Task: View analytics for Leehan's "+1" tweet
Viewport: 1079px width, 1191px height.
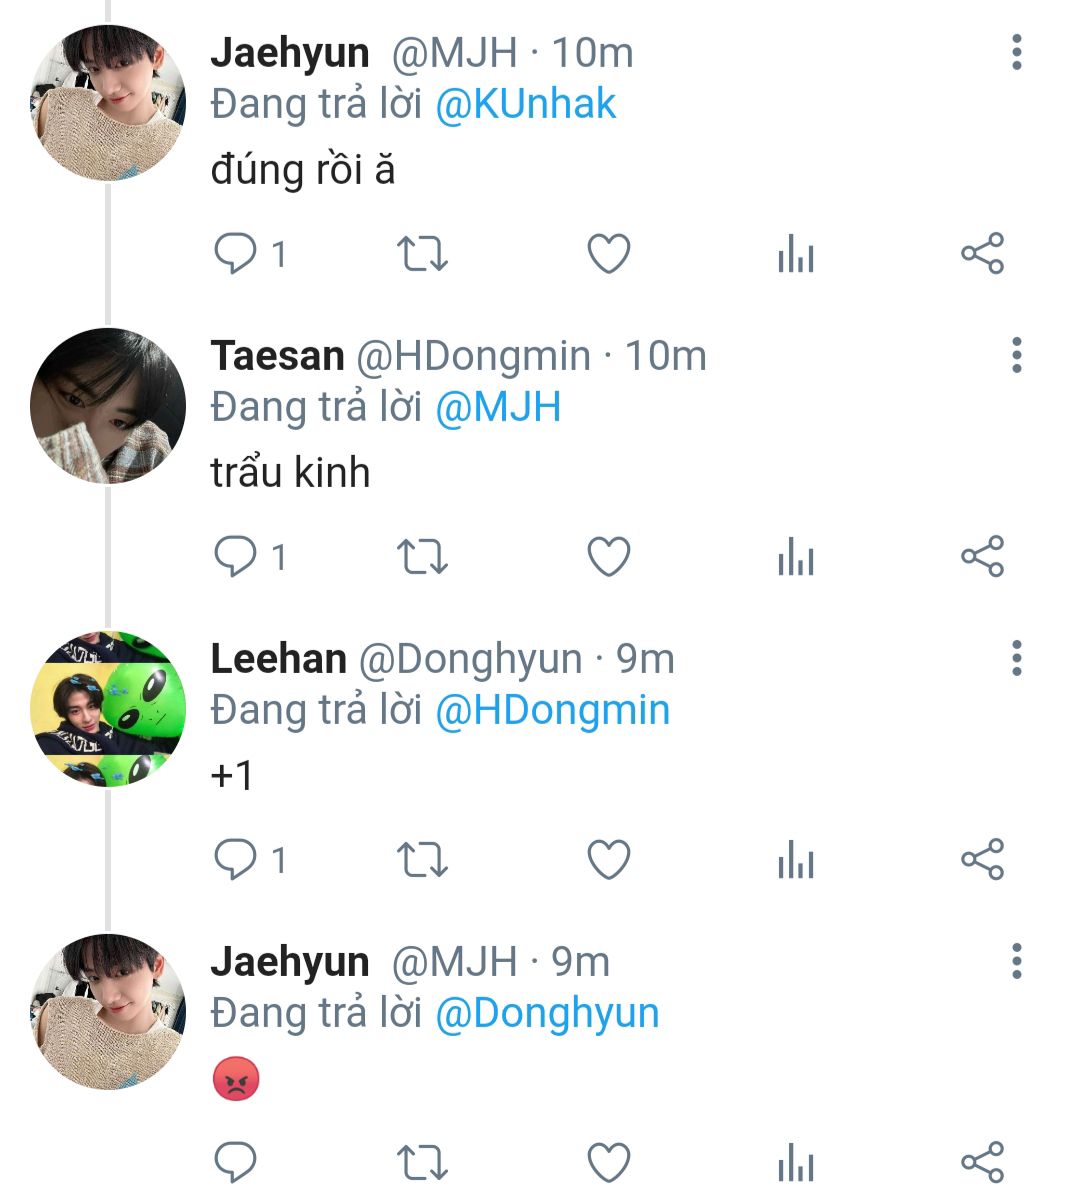Action: (x=795, y=860)
